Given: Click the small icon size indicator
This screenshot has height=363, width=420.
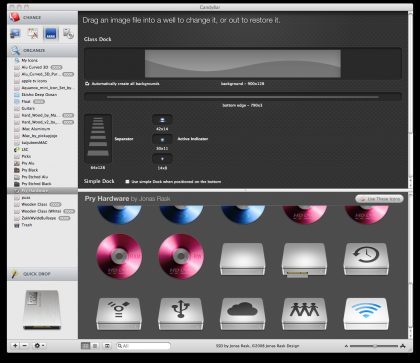Looking at the screenshot, I should pyautogui.click(x=346, y=346).
